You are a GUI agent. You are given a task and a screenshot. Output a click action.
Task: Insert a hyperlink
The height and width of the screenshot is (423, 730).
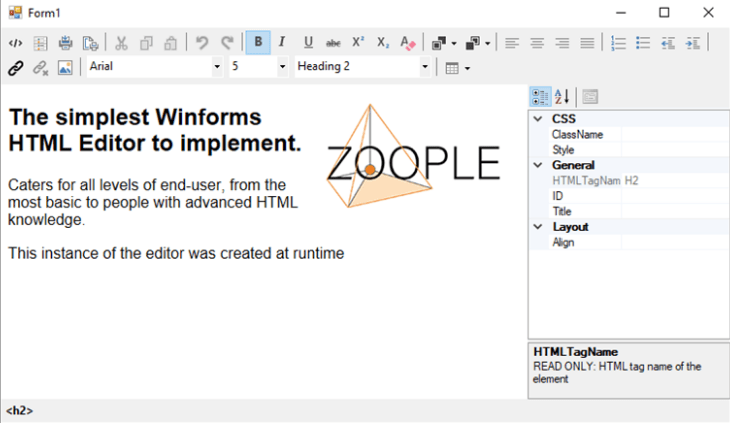pyautogui.click(x=15, y=68)
